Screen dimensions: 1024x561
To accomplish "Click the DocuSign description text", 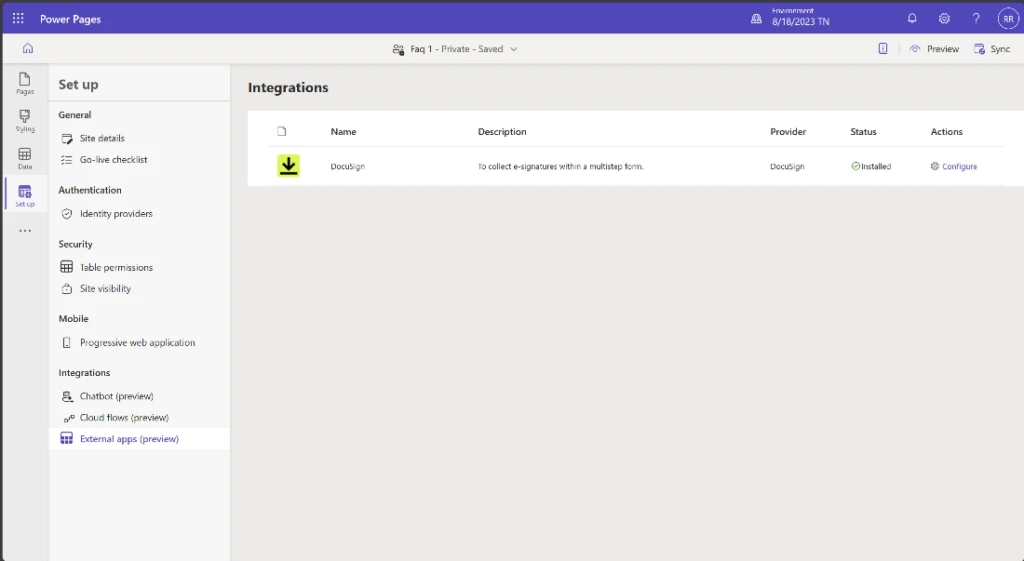I will tap(561, 167).
